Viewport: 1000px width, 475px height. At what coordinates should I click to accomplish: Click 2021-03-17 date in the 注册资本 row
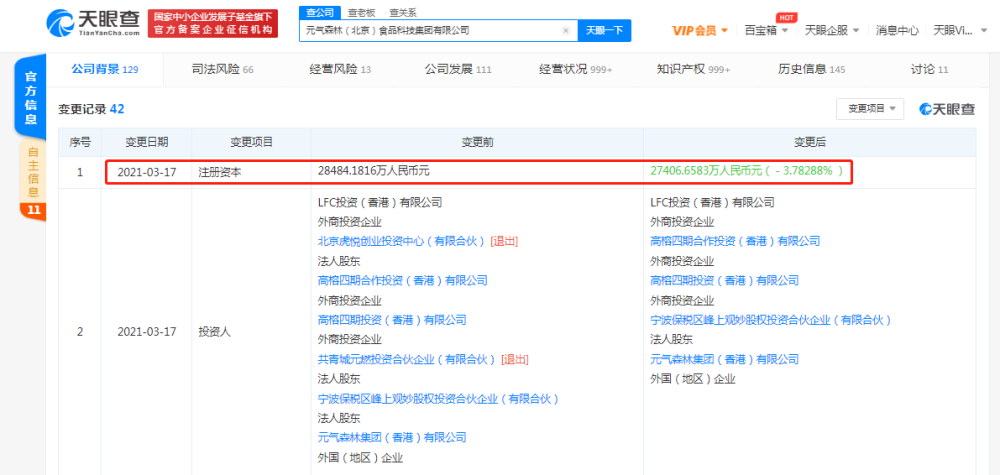click(146, 172)
